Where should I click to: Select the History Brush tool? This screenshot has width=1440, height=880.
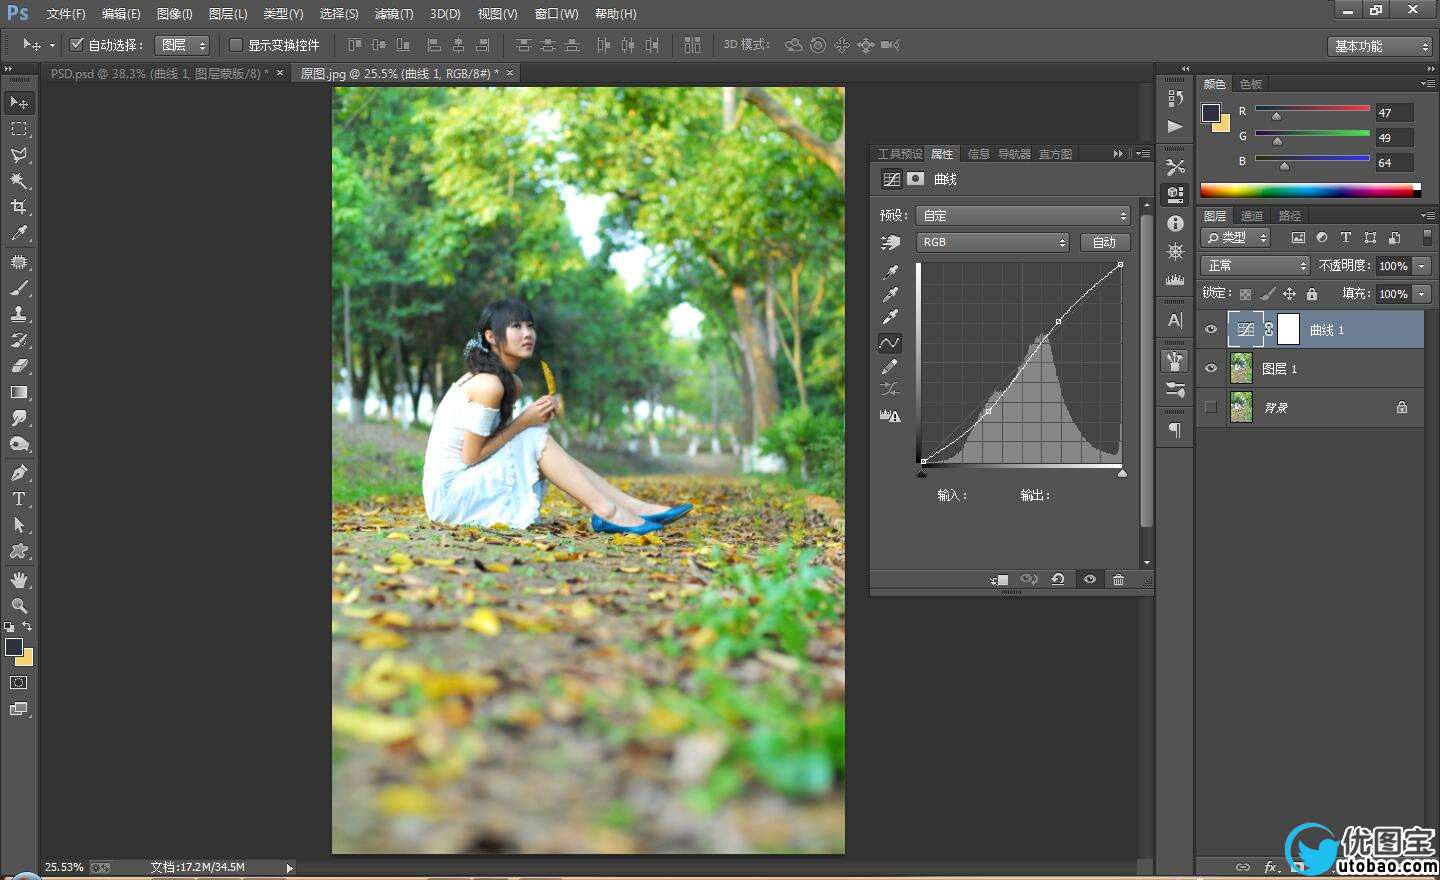click(19, 340)
